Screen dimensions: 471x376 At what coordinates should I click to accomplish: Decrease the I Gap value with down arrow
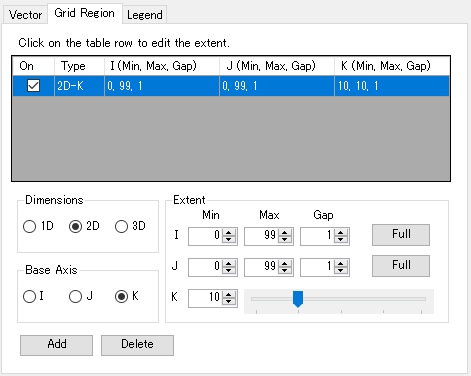coord(341,240)
